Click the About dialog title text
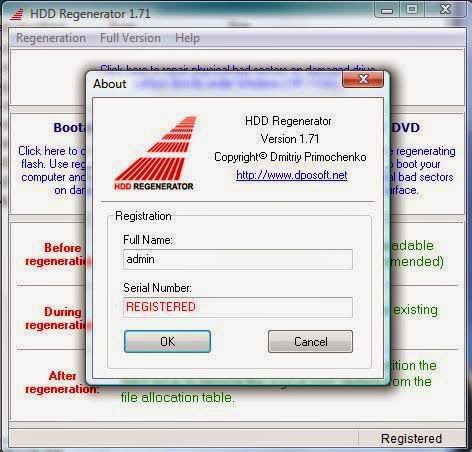This screenshot has height=452, width=472. [110, 84]
